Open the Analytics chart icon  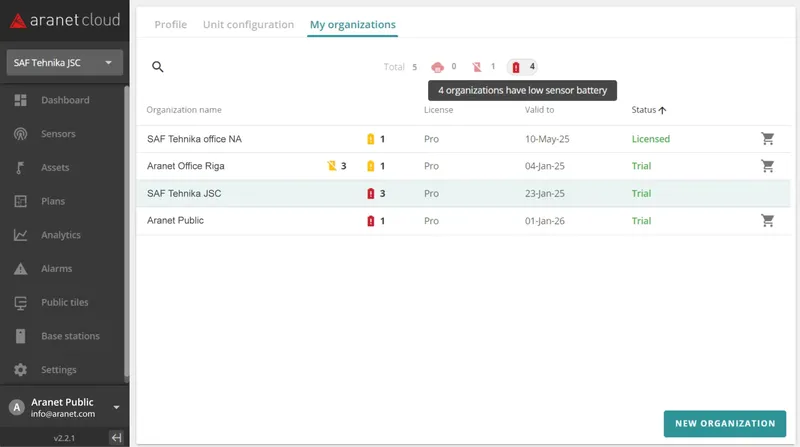coord(20,235)
